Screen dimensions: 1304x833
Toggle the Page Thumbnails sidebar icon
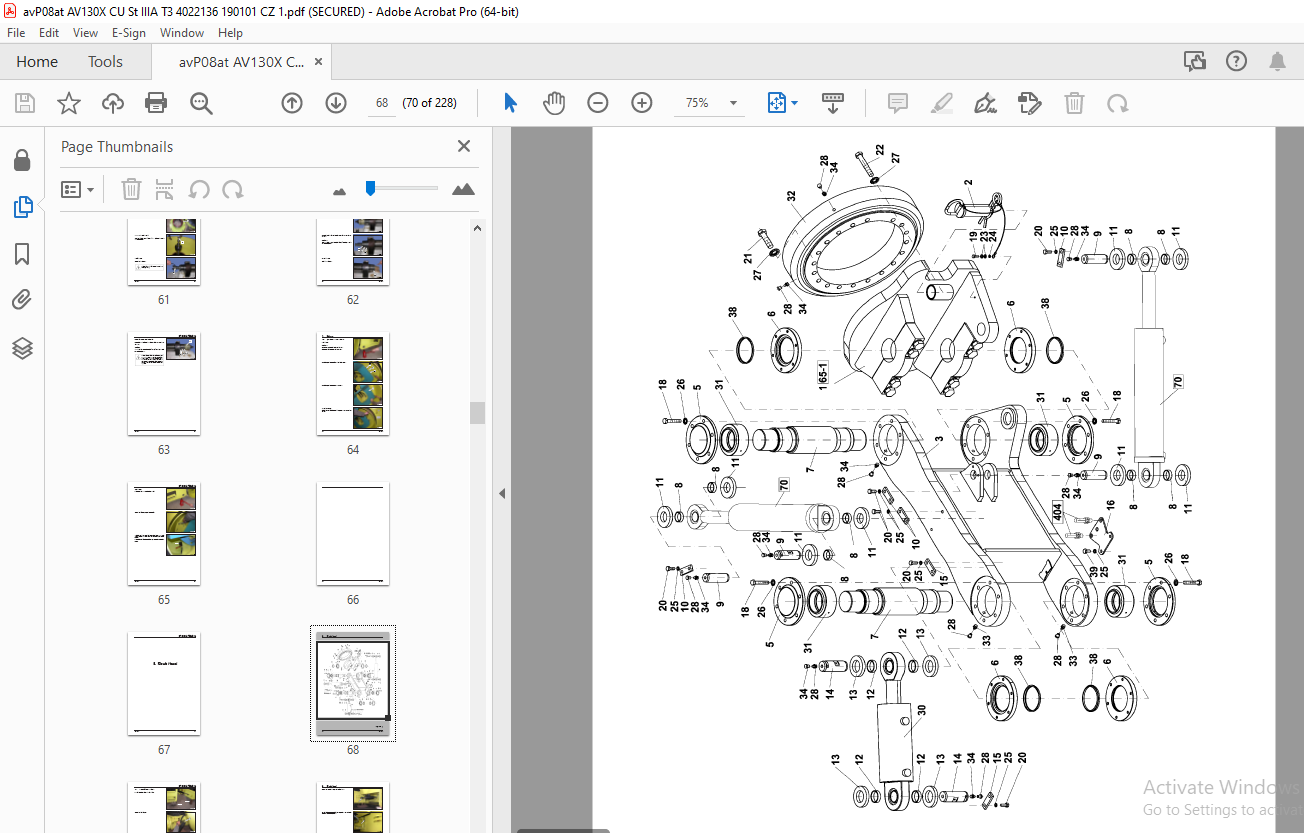tap(22, 207)
